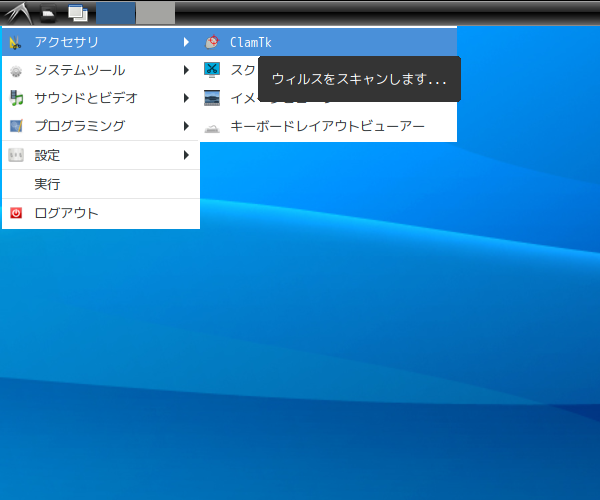Viewport: 600px width, 500px height.
Task: Open the システムツール menu category
Action: (101, 70)
